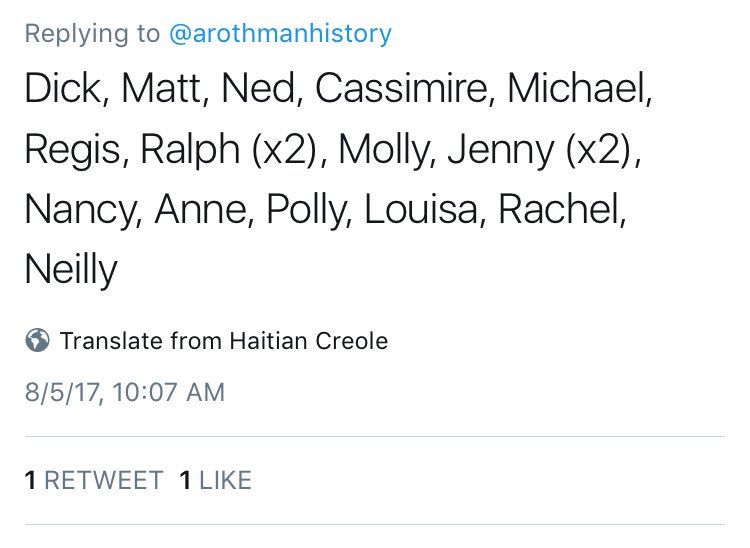
Task: Click the name Rachel in the tweet
Action: point(559,209)
